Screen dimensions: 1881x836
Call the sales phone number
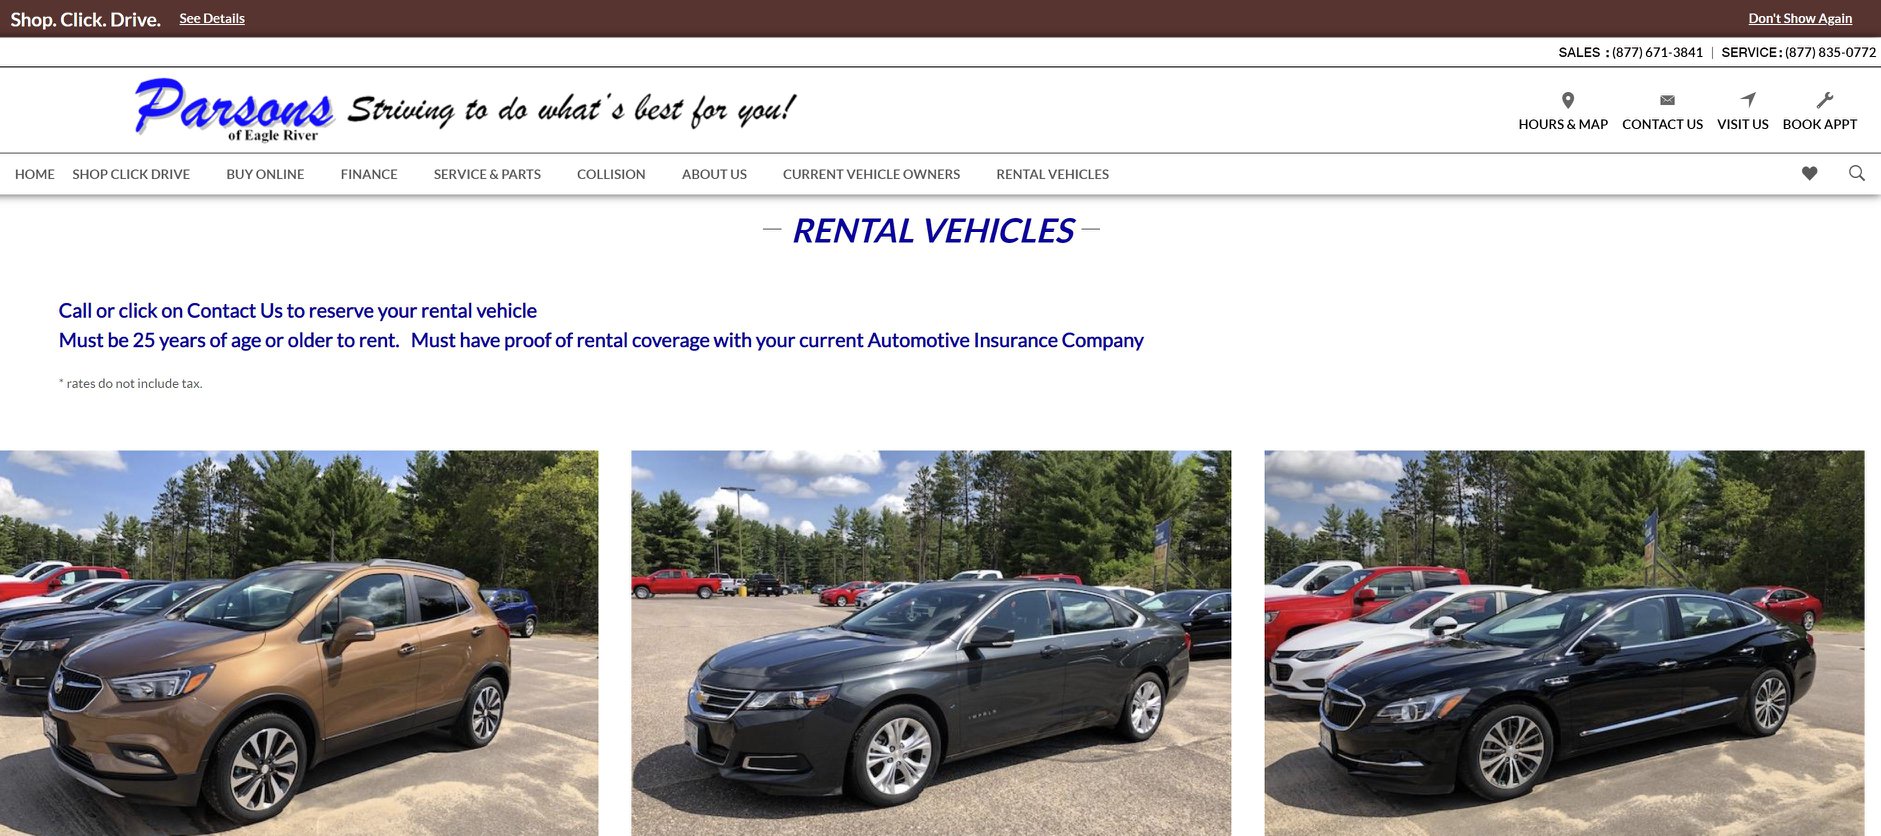point(1657,52)
